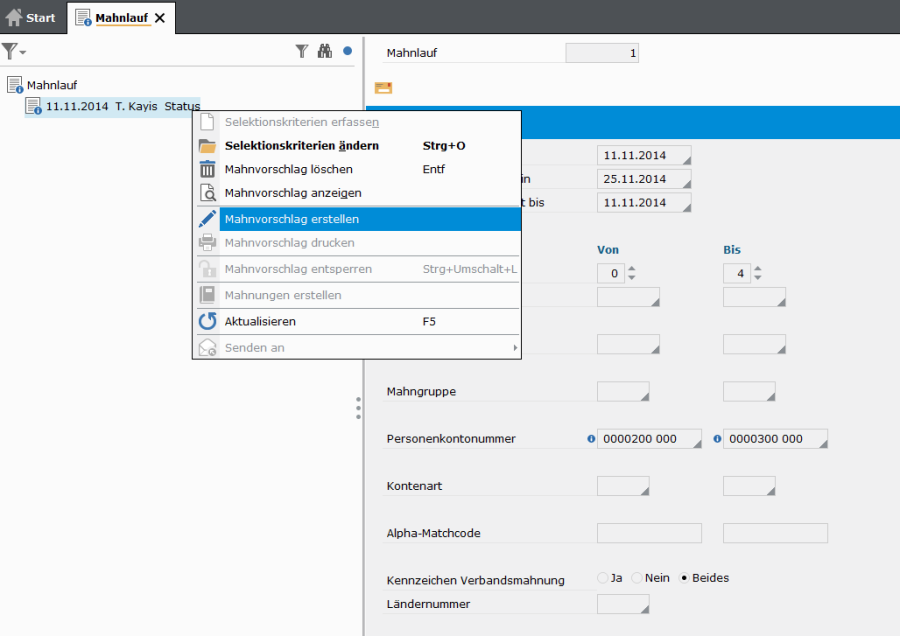
Task: Click the orange card icon below Mahnlauf
Action: (x=383, y=88)
